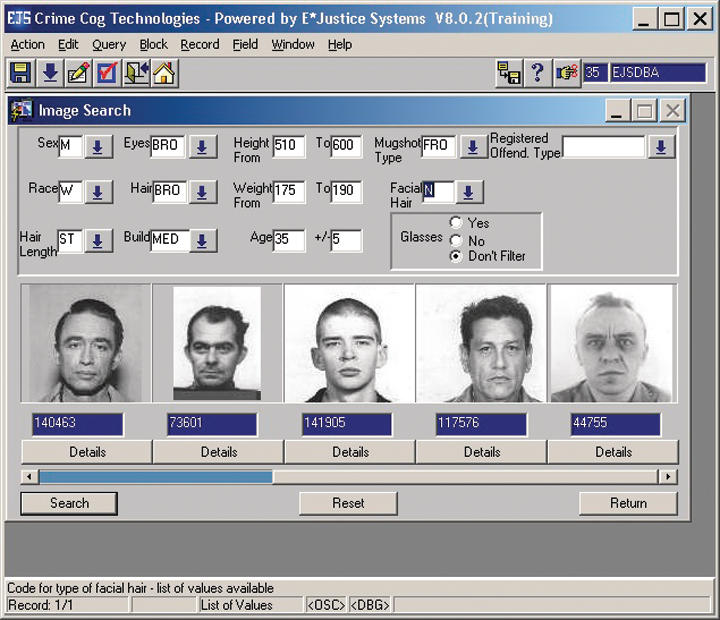Click the Save disk icon in toolbar
The height and width of the screenshot is (620, 720).
(21, 73)
